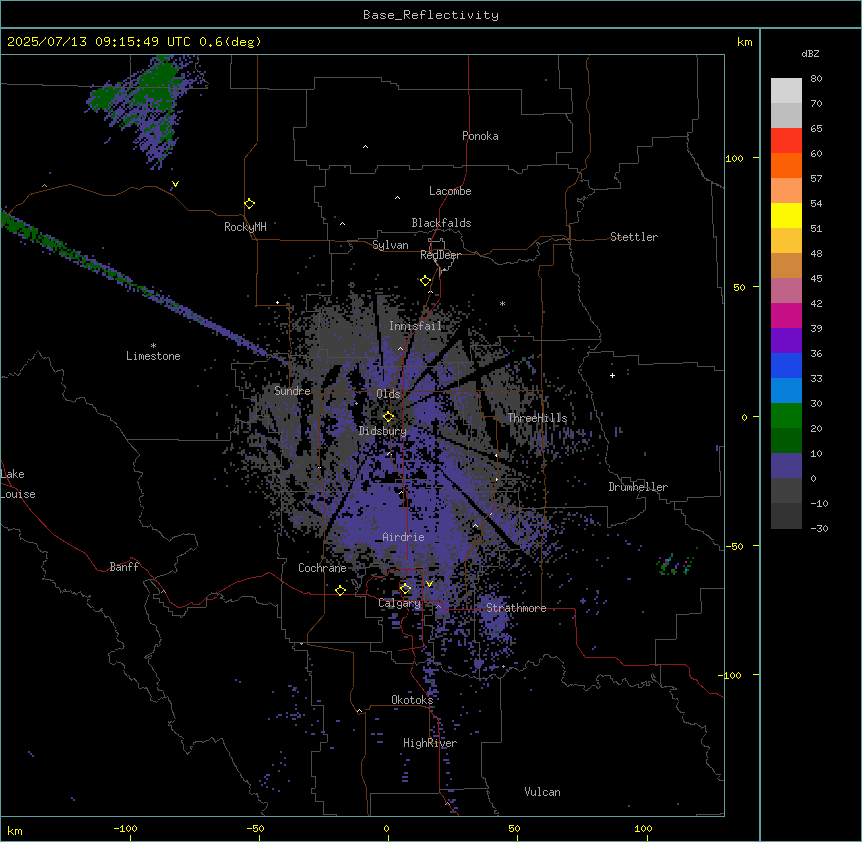862x842 pixels.
Task: Select the orange 57-60 dBZ legend swatch
Action: pos(786,165)
